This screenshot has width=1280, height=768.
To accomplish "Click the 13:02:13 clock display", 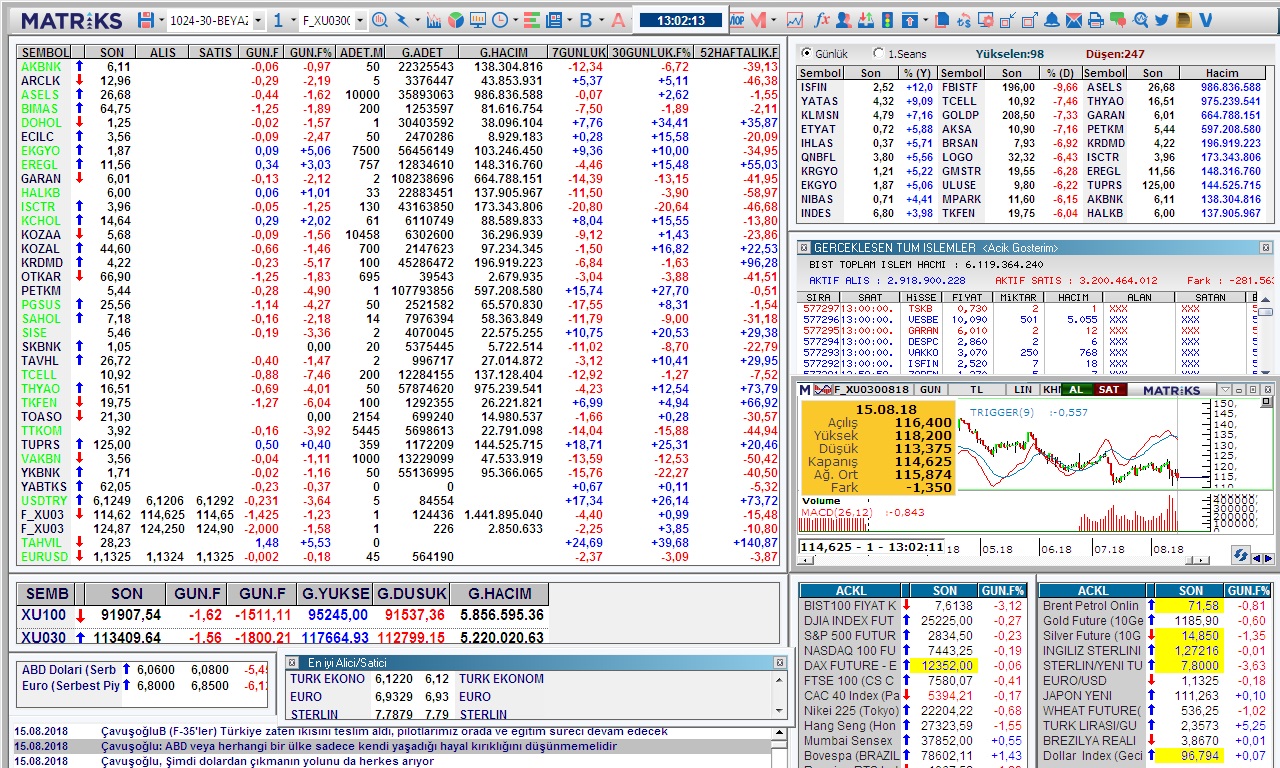I will coord(680,20).
